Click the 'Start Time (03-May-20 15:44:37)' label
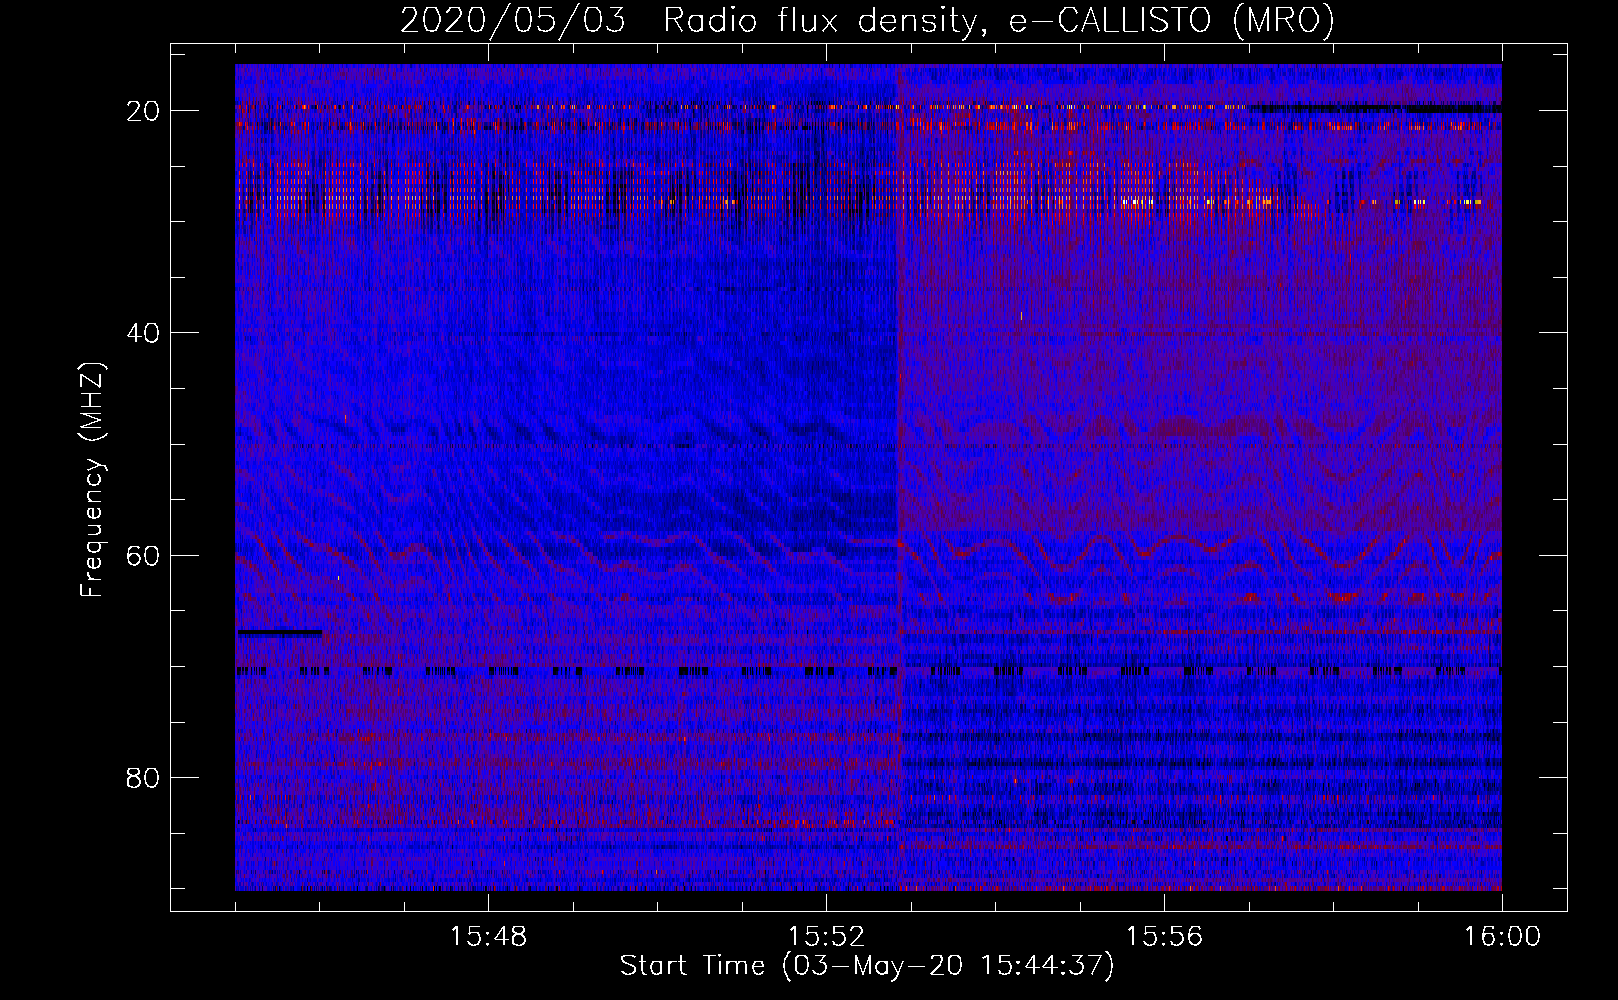Screen dimensions: 1618x1000 click(867, 966)
